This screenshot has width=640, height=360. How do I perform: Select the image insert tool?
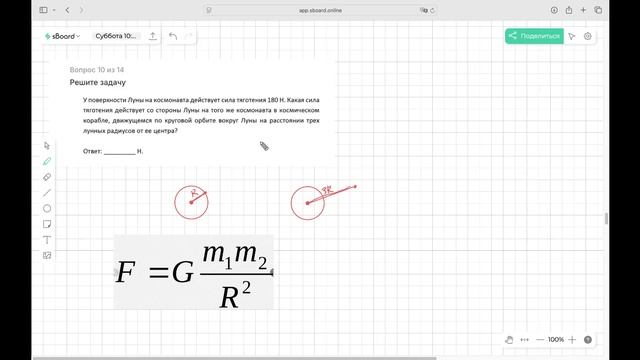47,256
